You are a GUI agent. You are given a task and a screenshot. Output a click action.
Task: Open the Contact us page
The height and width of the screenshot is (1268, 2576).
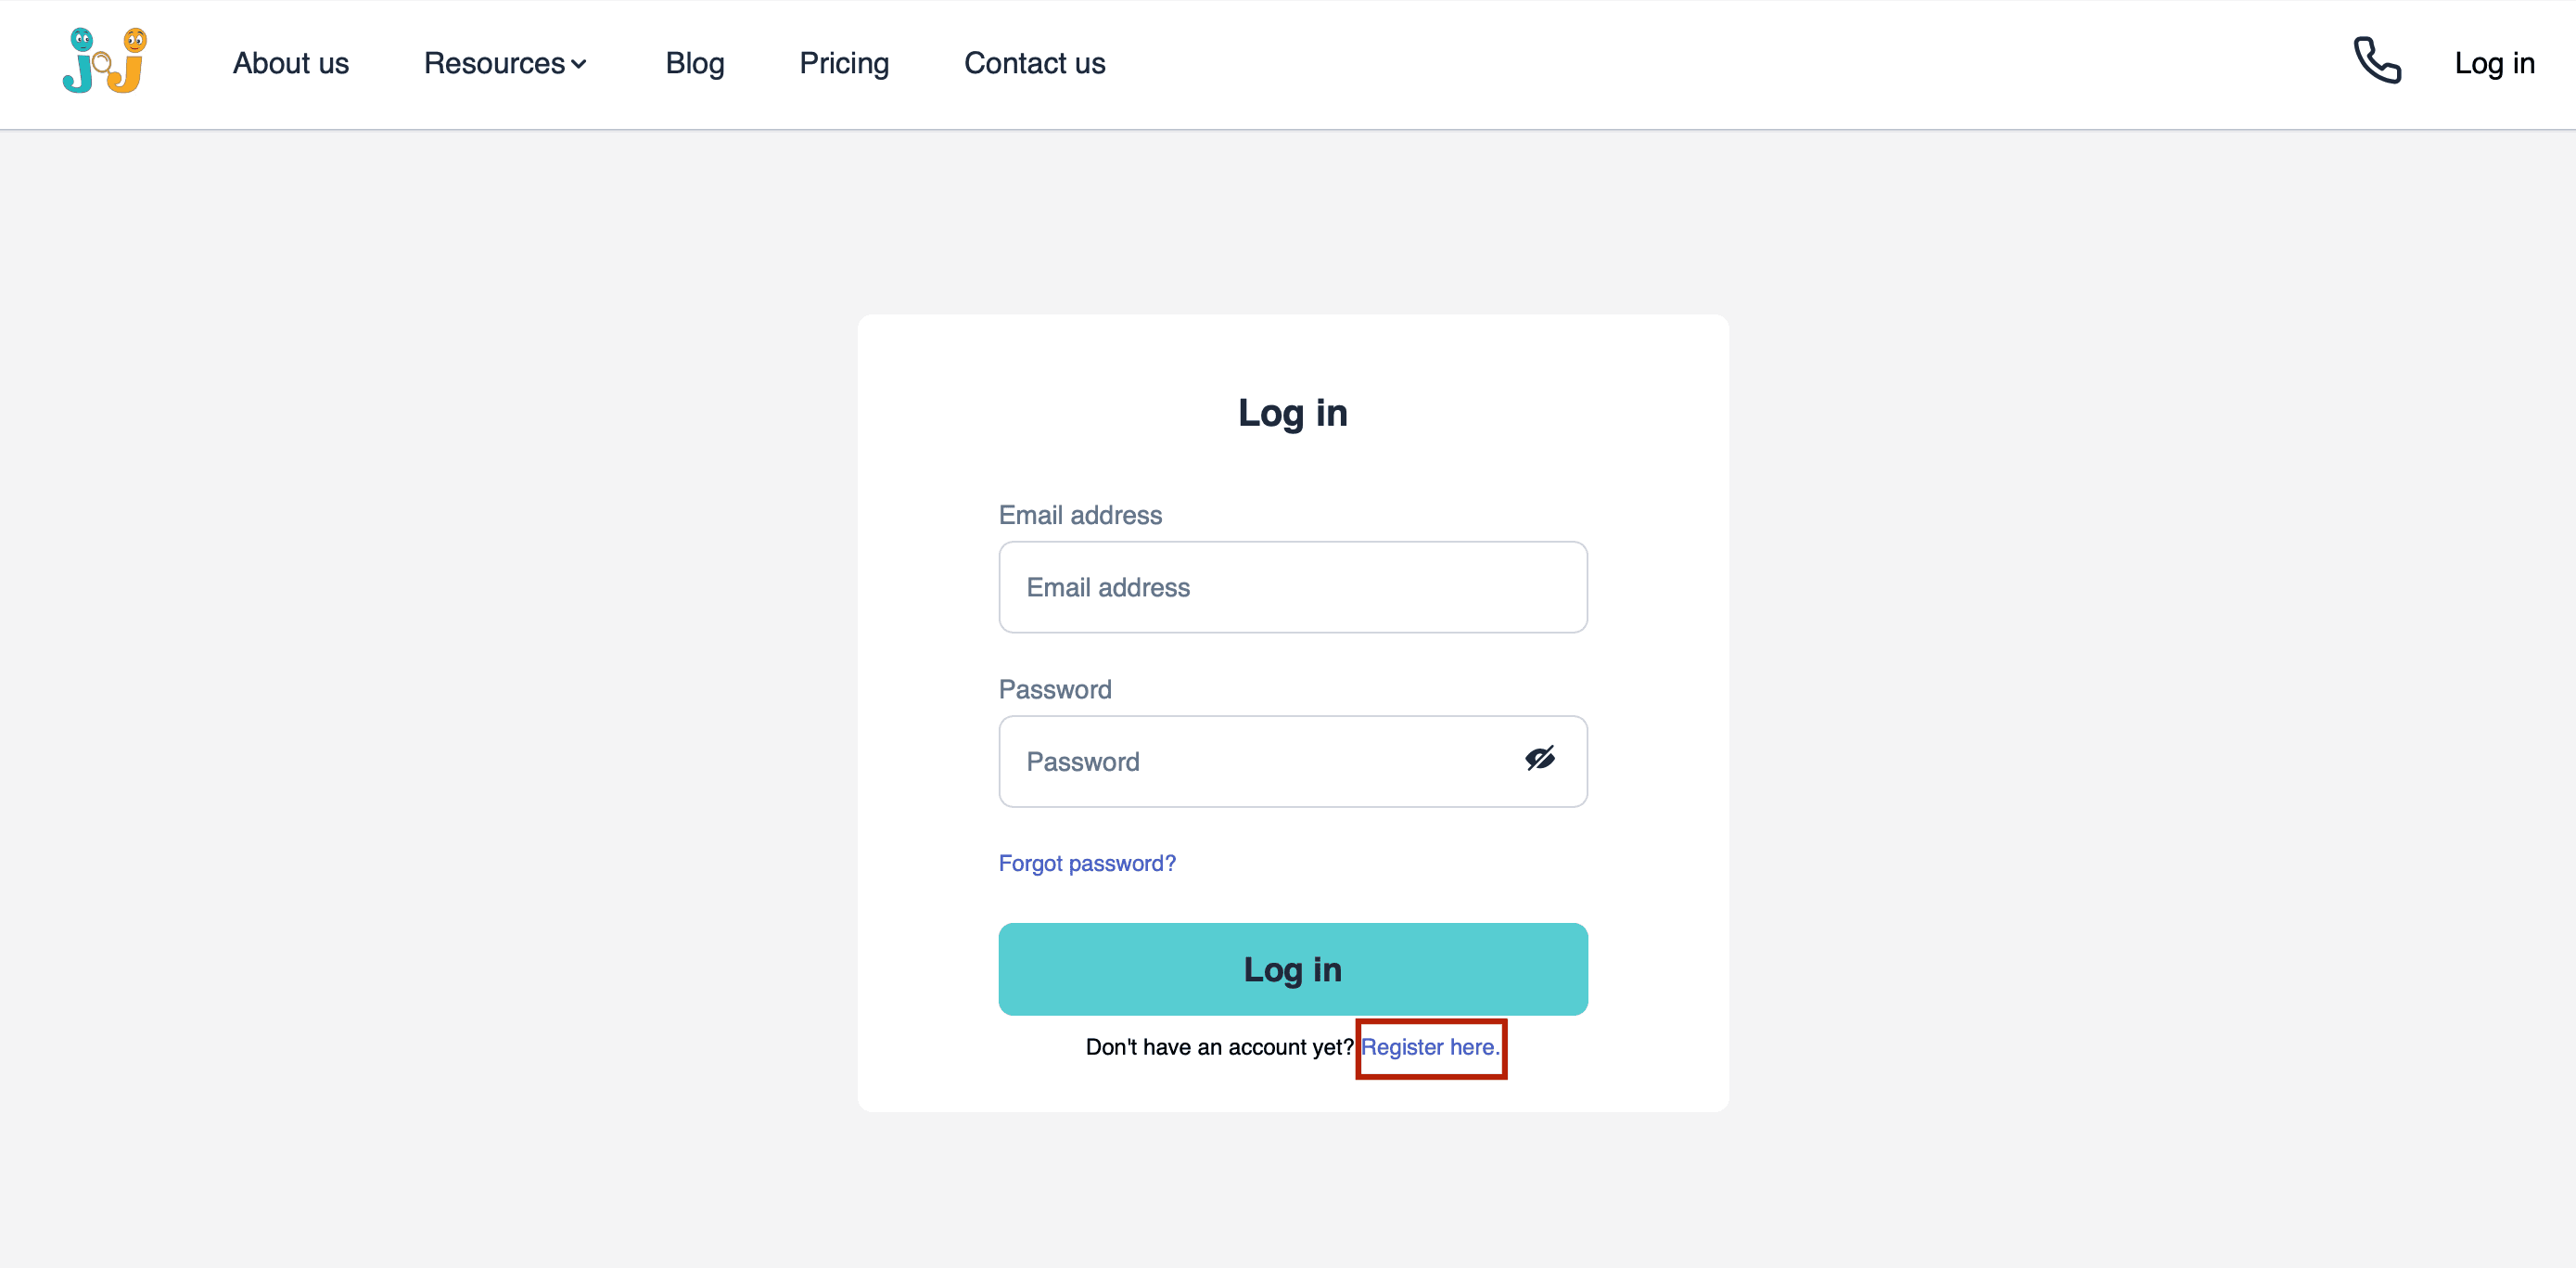pyautogui.click(x=1035, y=63)
